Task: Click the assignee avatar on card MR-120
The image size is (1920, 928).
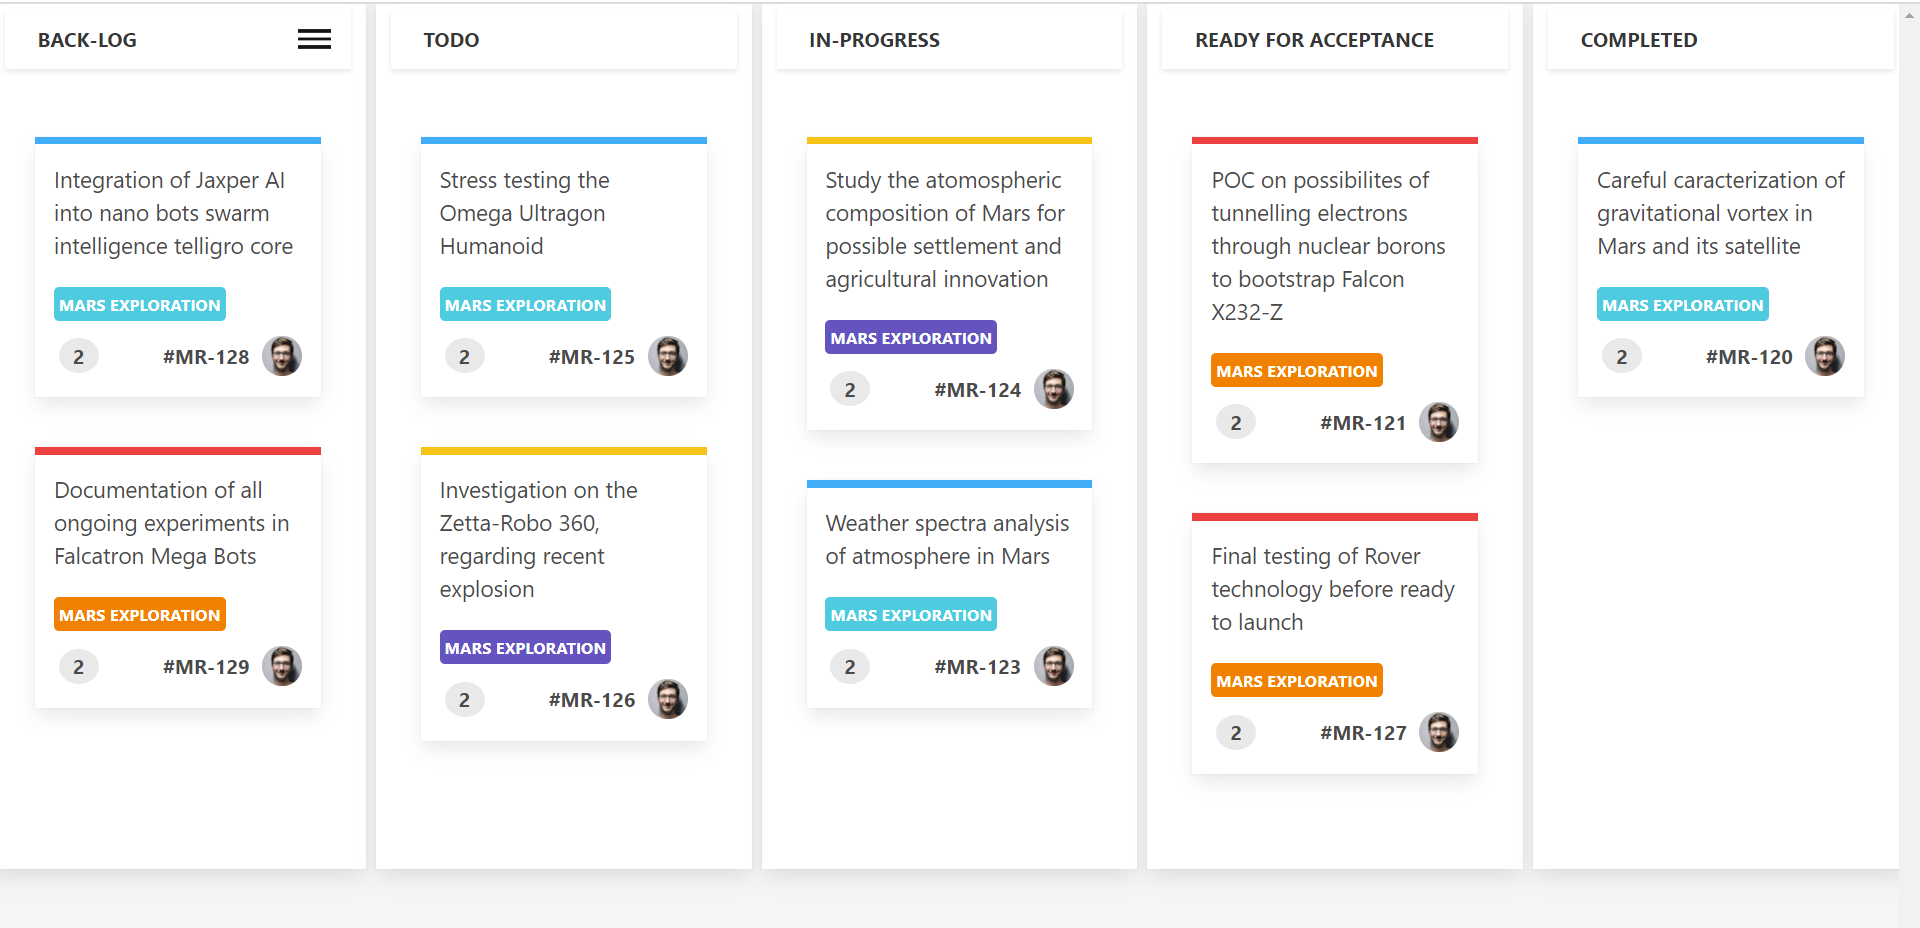Action: click(1825, 356)
